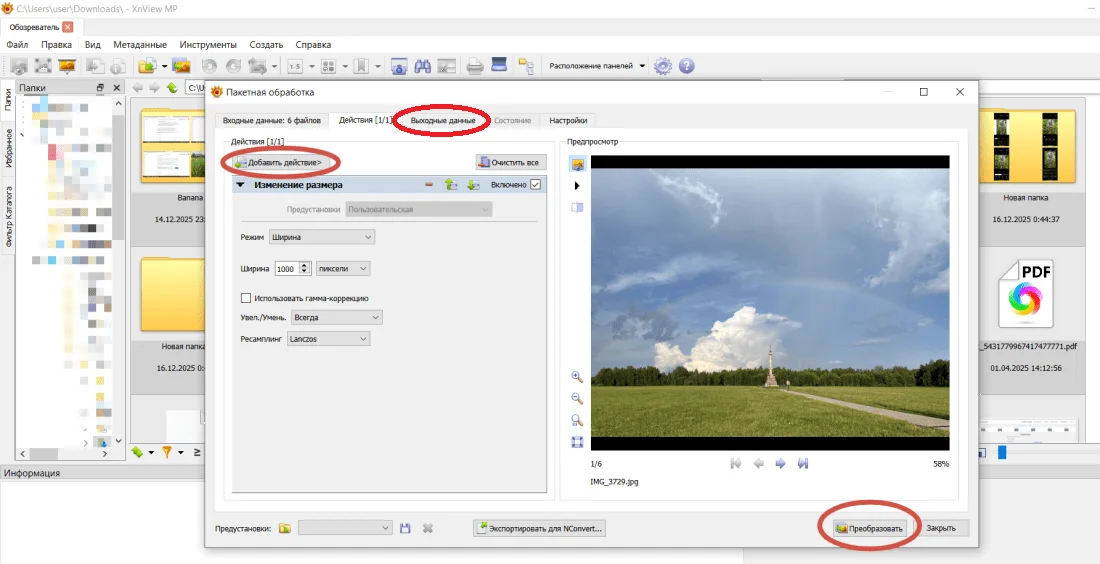Move the resize action down with the arrow icon
The height and width of the screenshot is (564, 1100).
(473, 185)
